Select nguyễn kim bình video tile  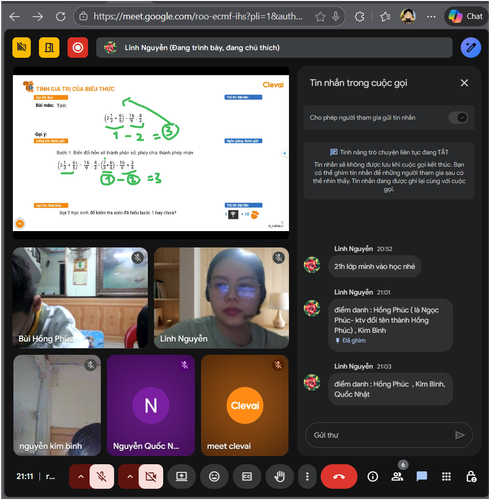57,405
